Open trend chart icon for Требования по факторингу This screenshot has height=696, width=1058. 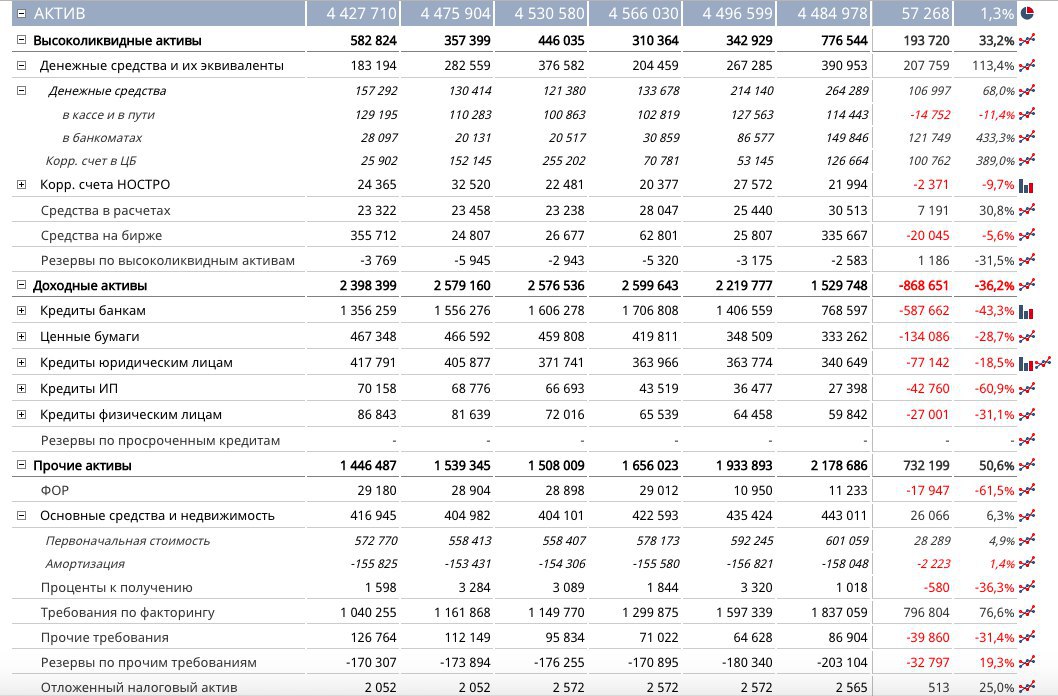[1026, 613]
